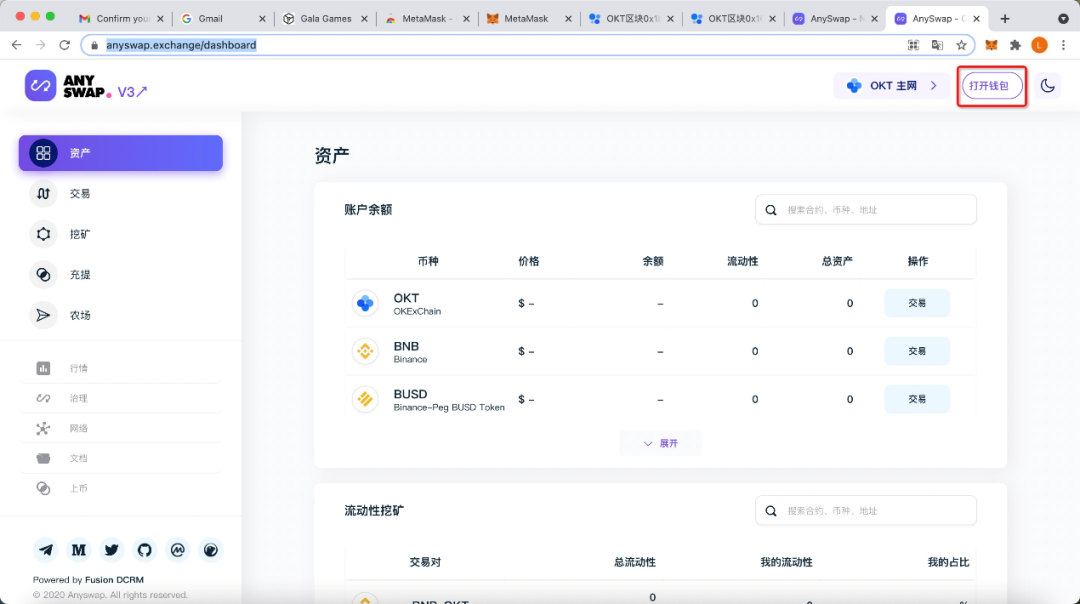Bookmark this page with star icon

[962, 45]
